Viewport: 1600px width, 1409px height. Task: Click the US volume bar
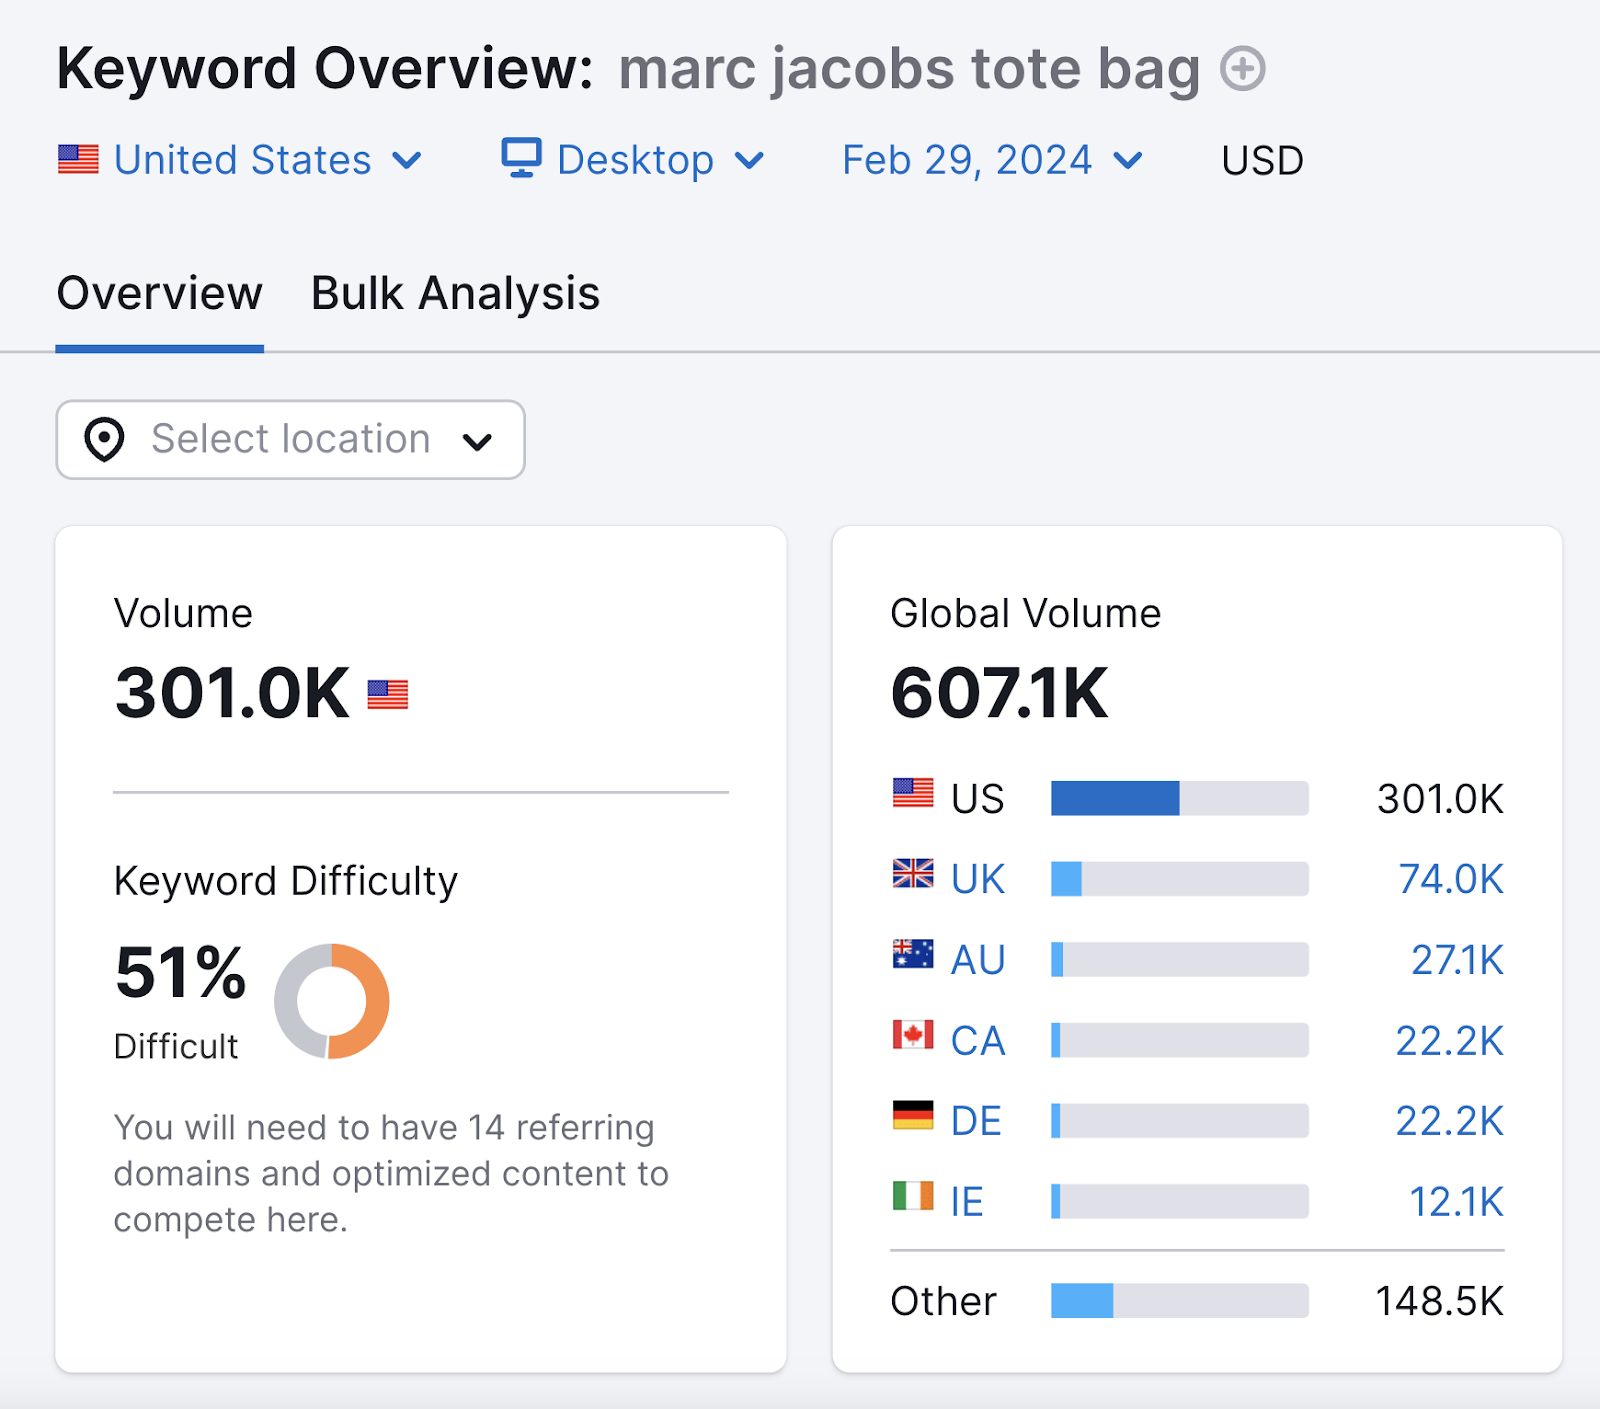tap(1180, 798)
